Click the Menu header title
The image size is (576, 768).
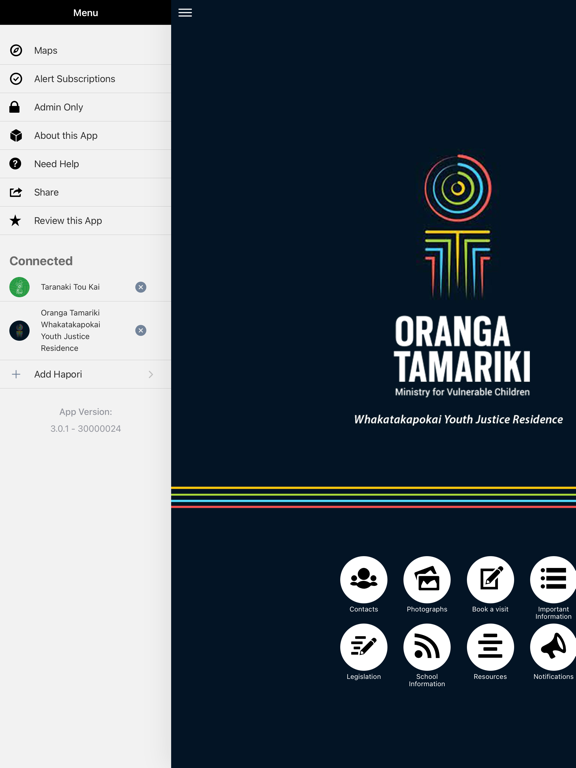(86, 13)
